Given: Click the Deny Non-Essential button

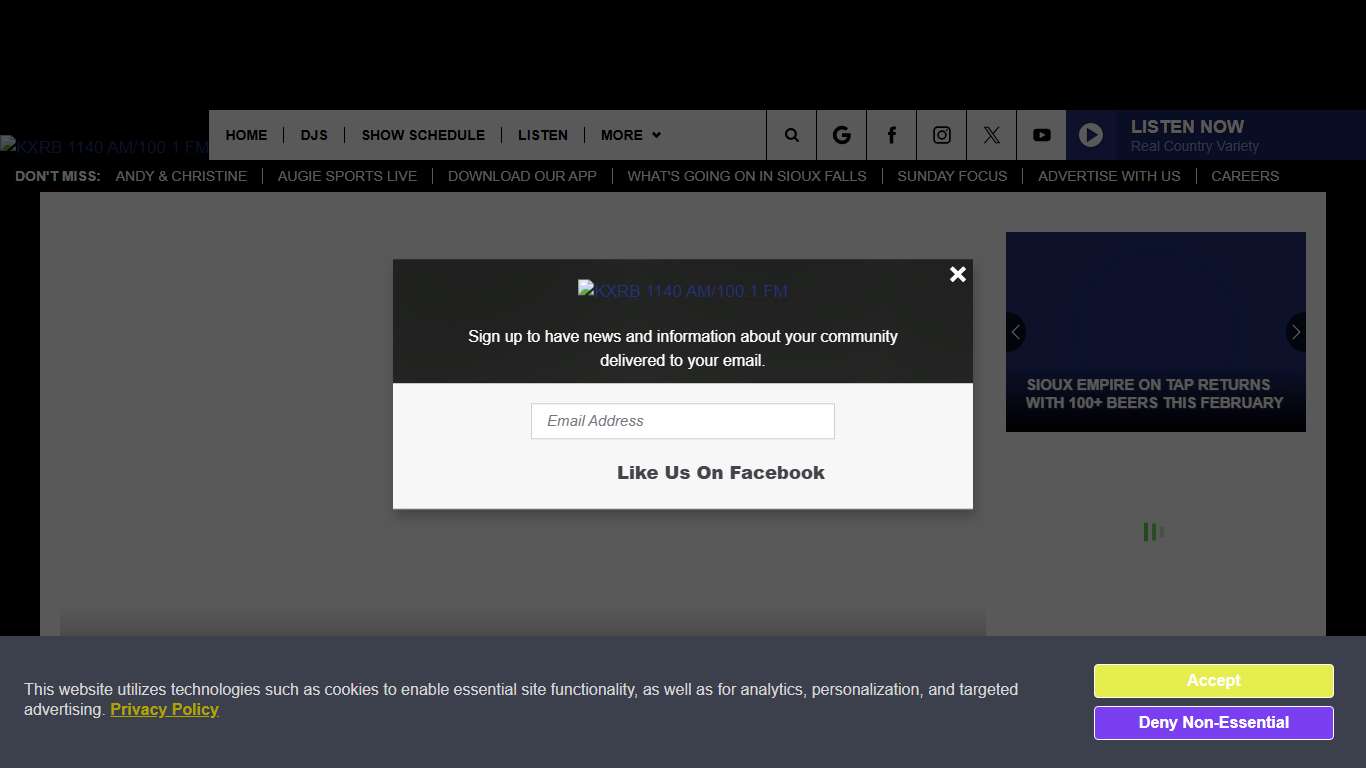Looking at the screenshot, I should [x=1213, y=723].
